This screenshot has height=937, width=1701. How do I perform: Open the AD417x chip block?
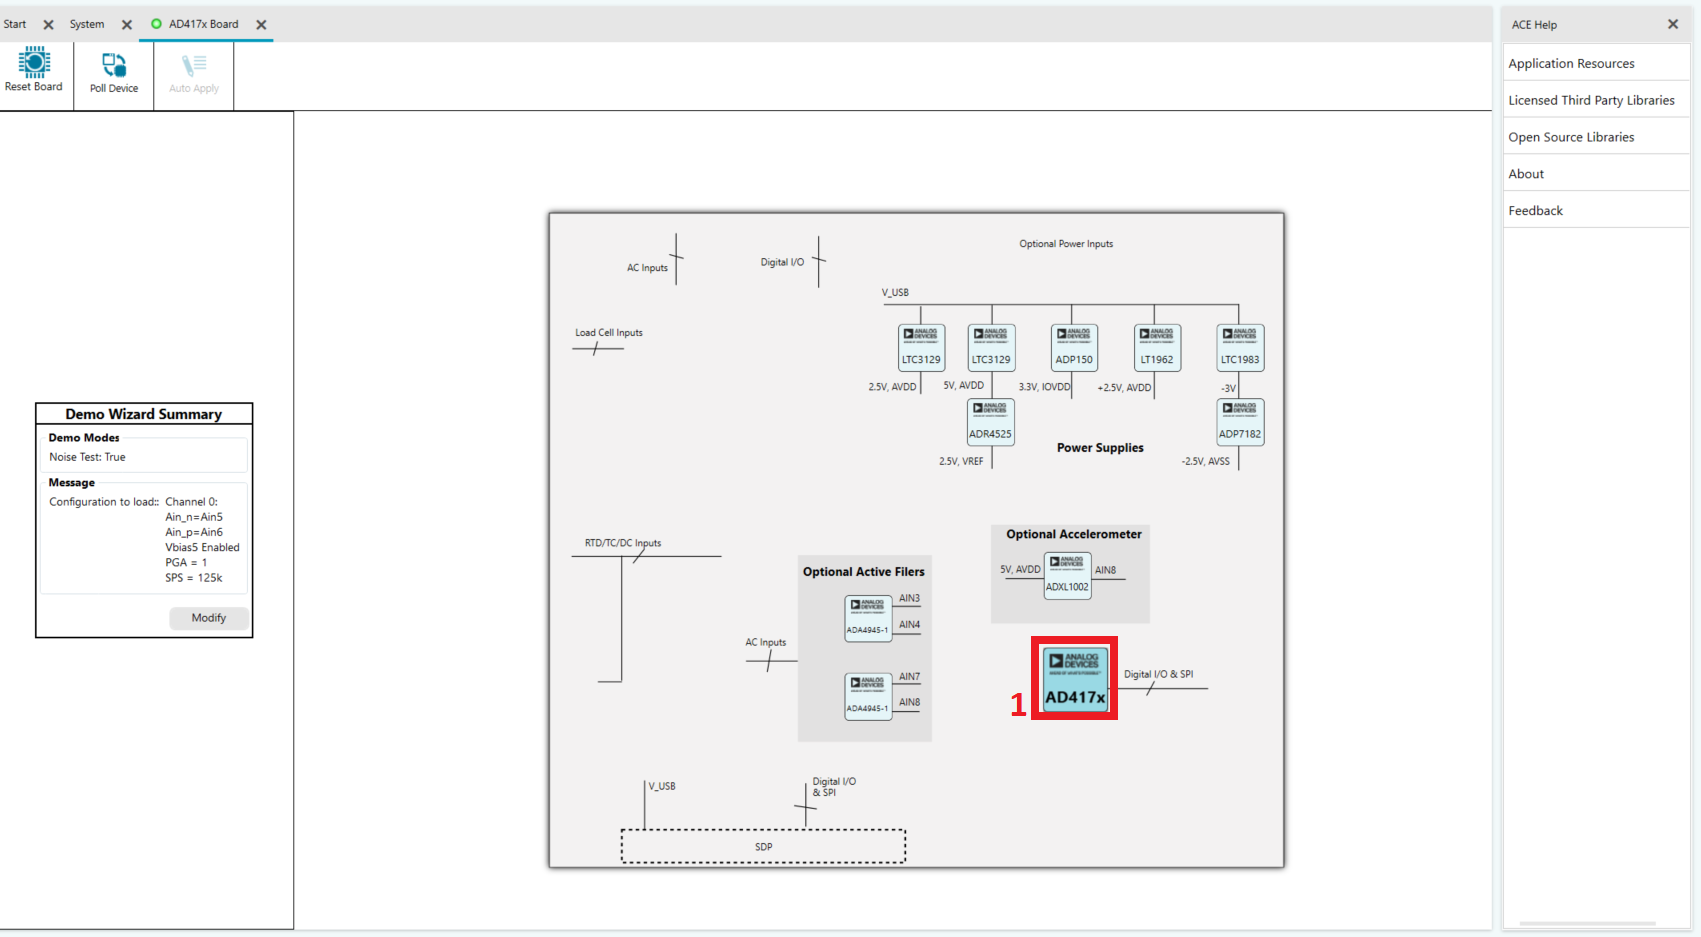[x=1075, y=679]
